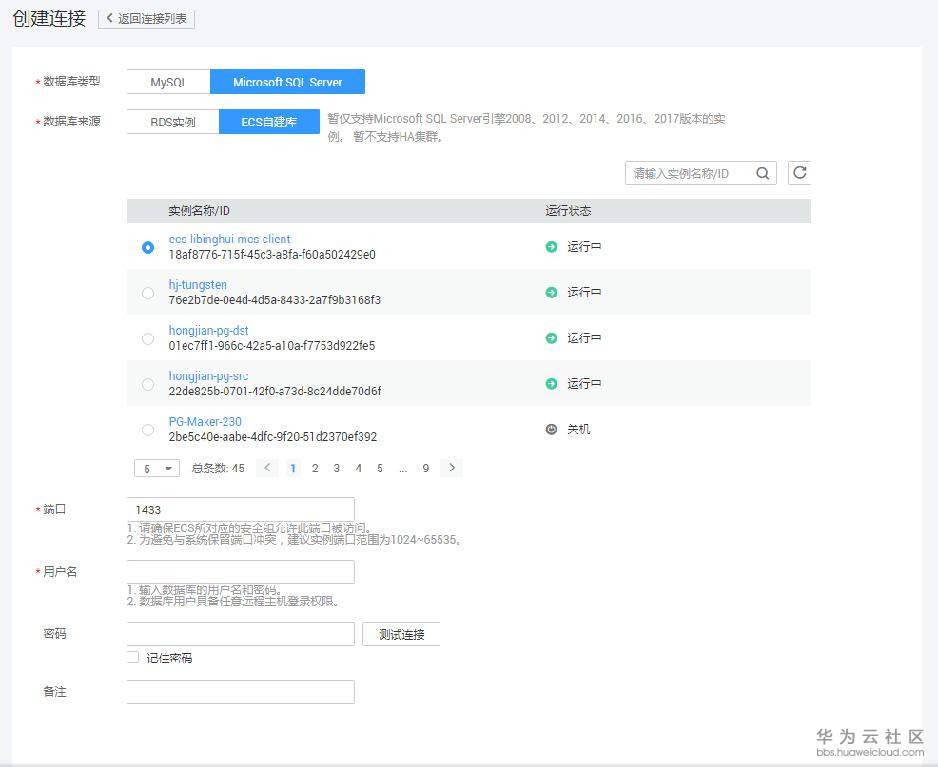
Task: Choose Microsoft SQL Server database type
Action: point(287,82)
